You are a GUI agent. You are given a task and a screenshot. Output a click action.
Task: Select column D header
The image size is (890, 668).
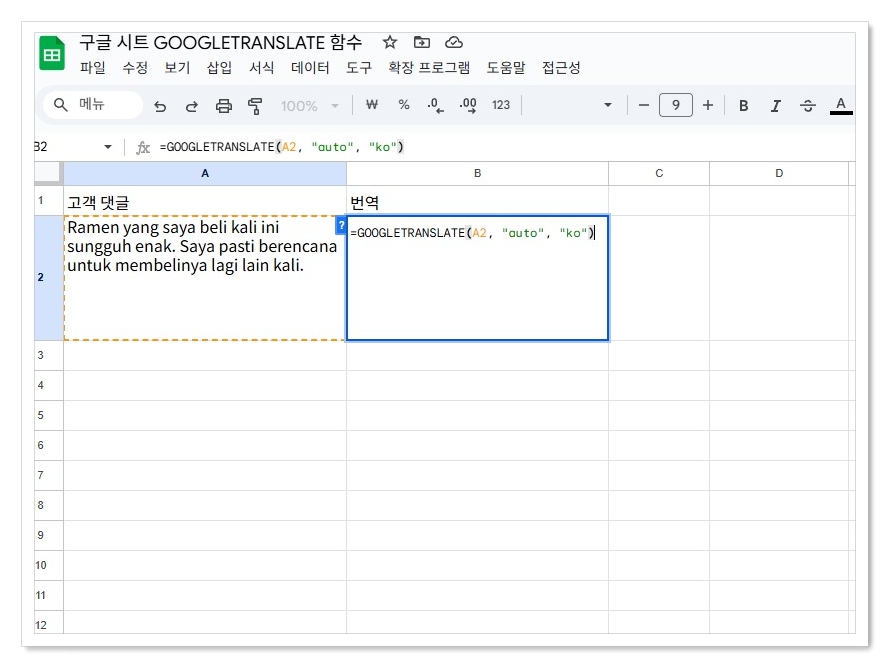[779, 173]
